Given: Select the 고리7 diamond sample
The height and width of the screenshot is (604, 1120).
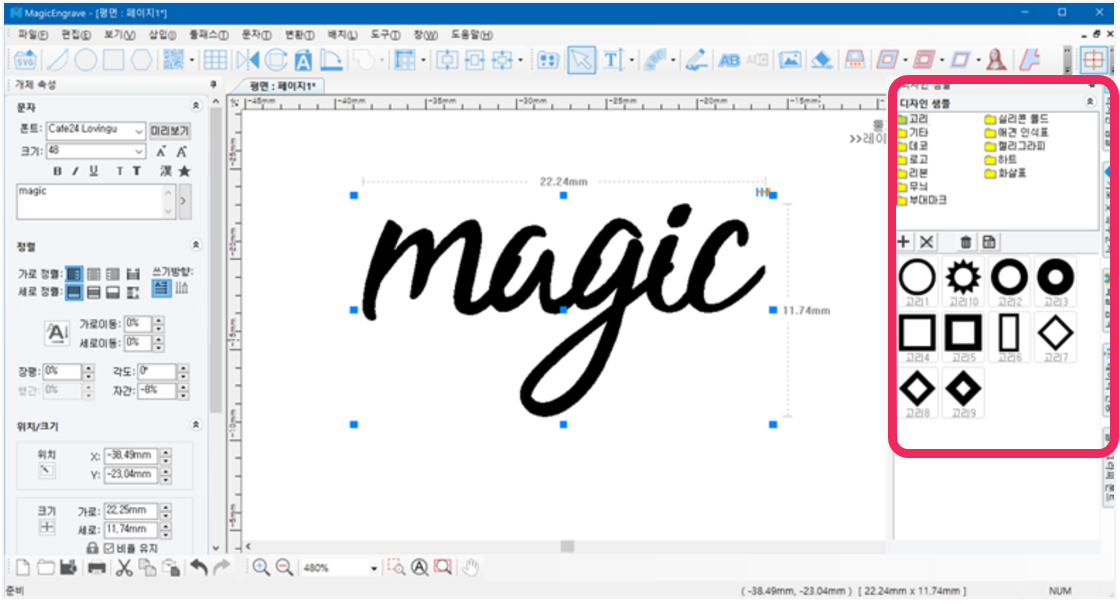Looking at the screenshot, I should (1055, 337).
